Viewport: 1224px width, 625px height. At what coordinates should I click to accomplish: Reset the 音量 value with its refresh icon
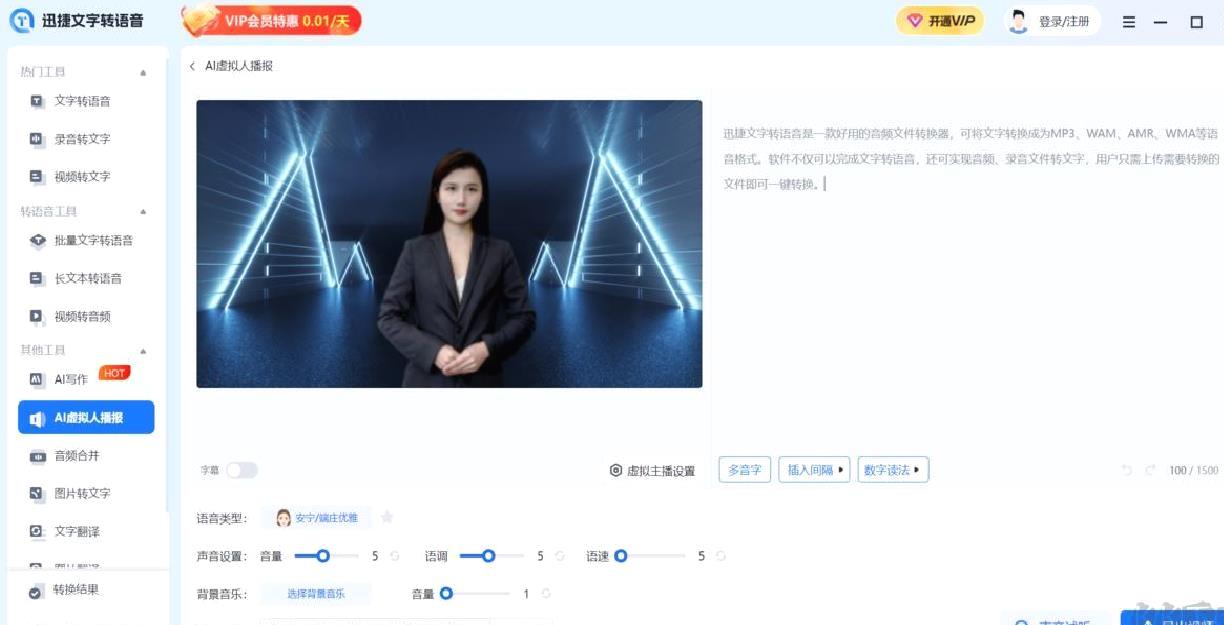tap(394, 556)
